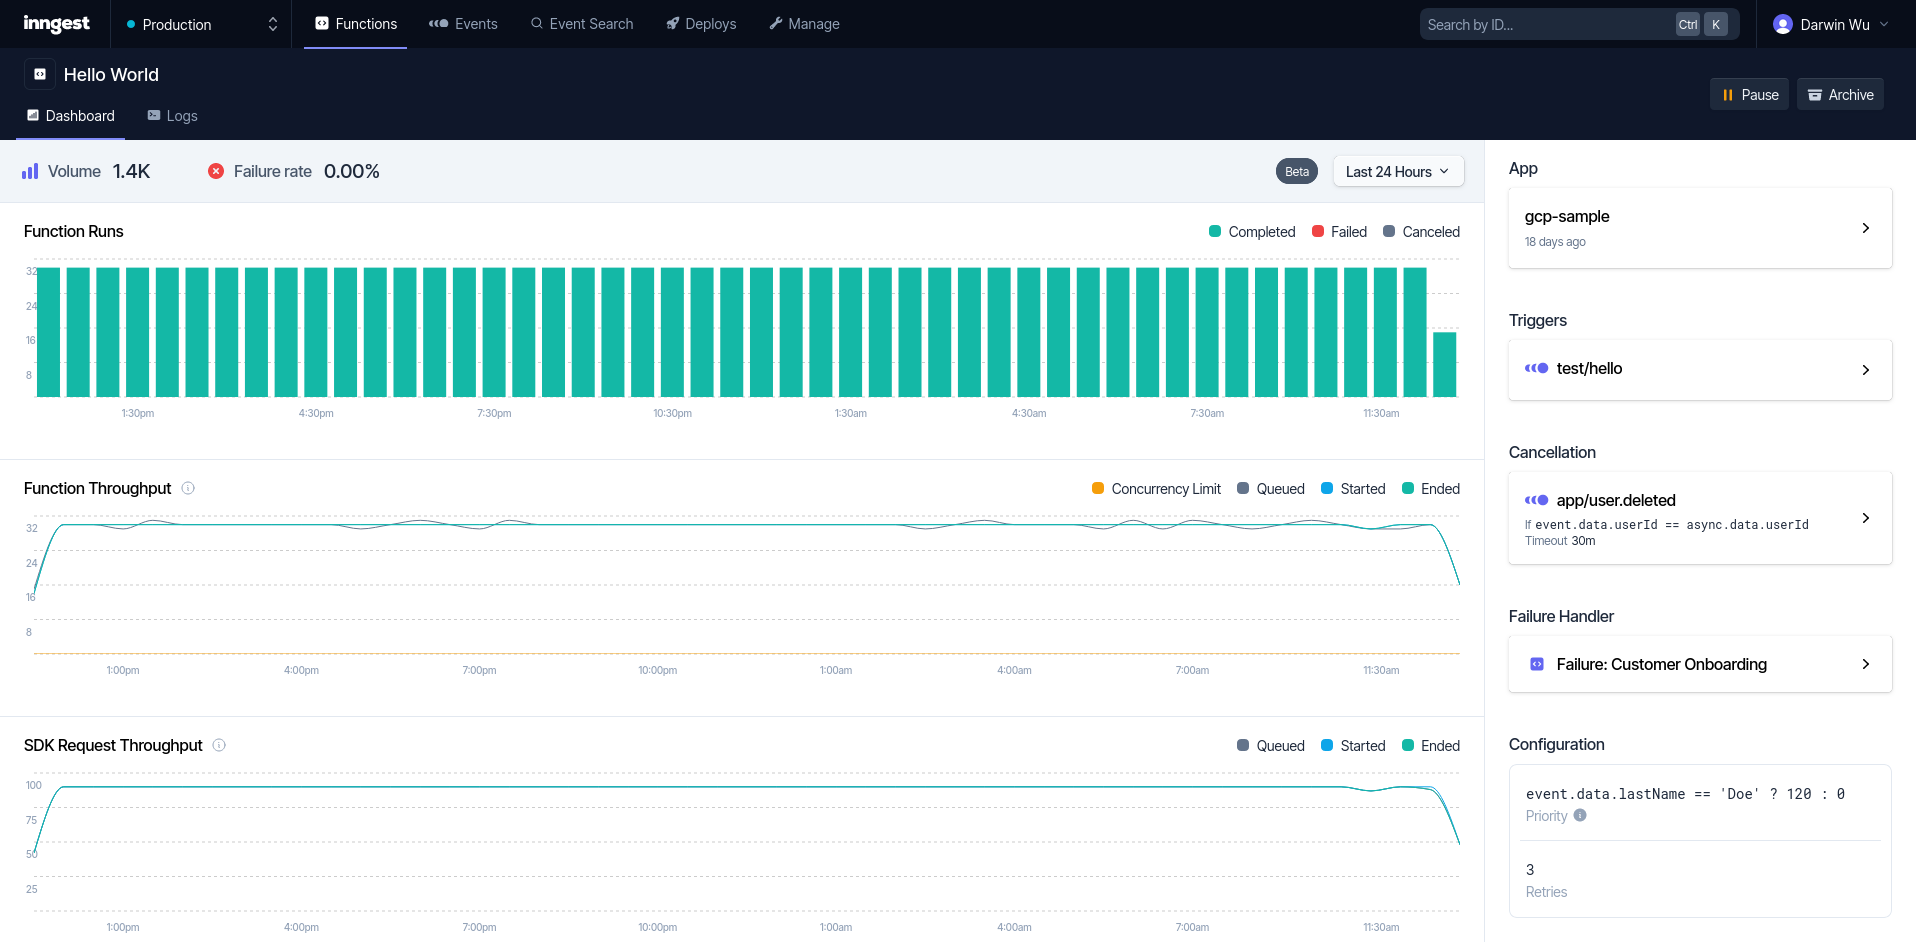1916x942 pixels.
Task: Open the Function Throughput info tooltip
Action: tap(188, 488)
